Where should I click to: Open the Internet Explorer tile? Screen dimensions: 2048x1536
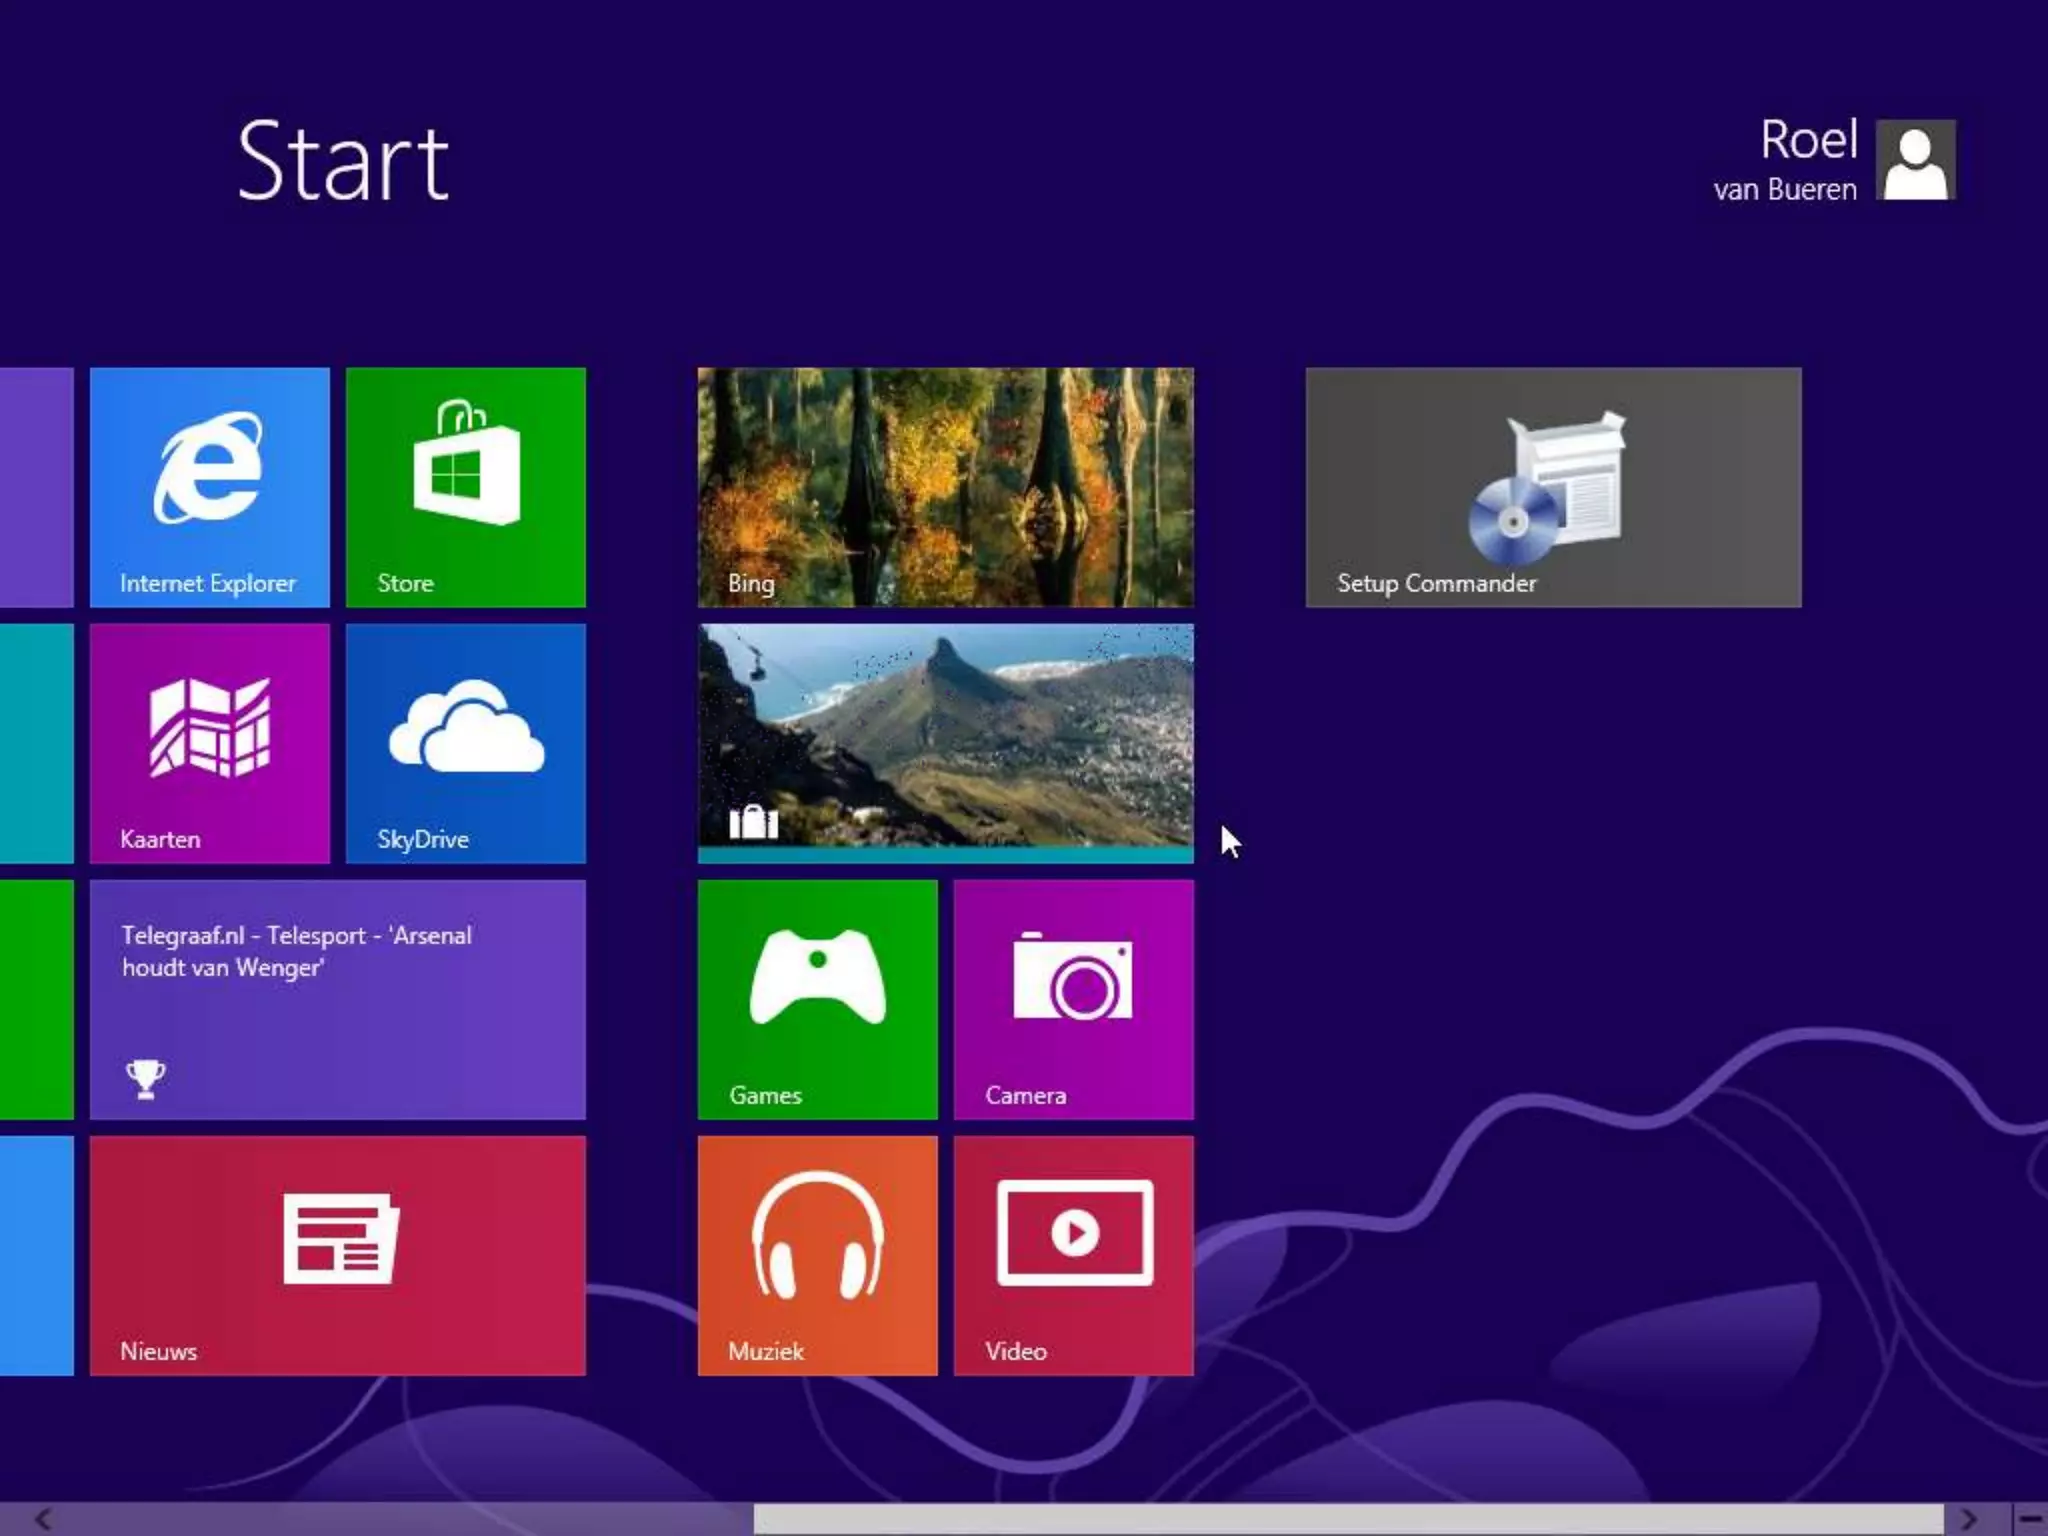click(210, 487)
